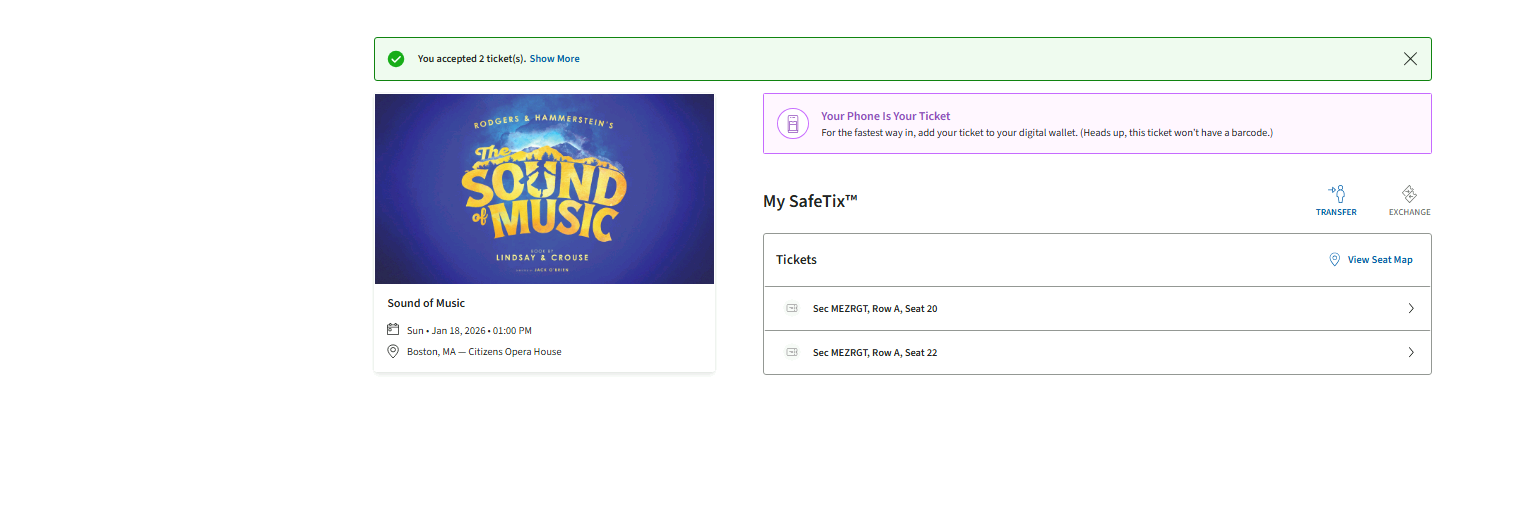Click the calendar icon beside the event date

click(x=393, y=330)
